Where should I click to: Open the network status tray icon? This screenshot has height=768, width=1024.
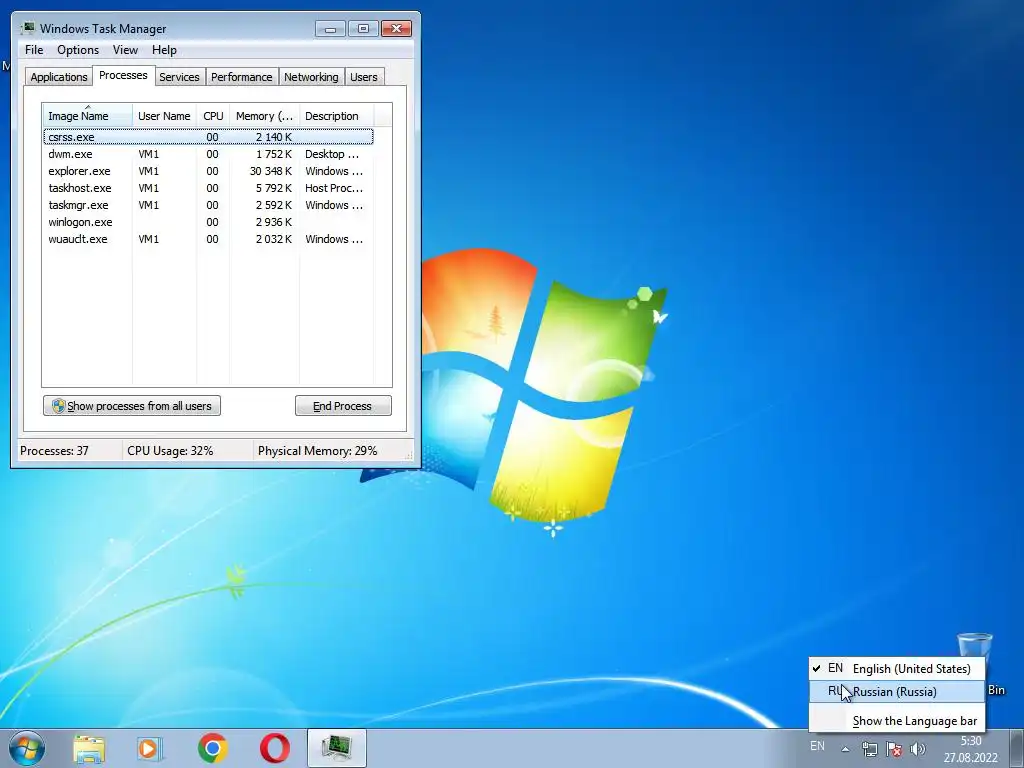pyautogui.click(x=869, y=749)
